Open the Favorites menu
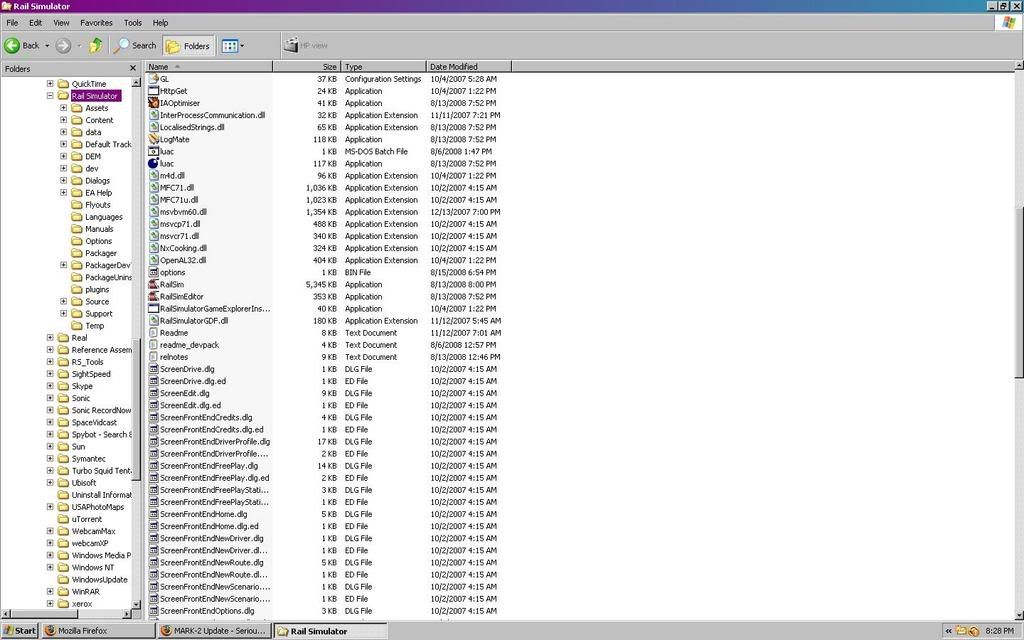Screen dimensions: 1024x640 click(x=96, y=22)
